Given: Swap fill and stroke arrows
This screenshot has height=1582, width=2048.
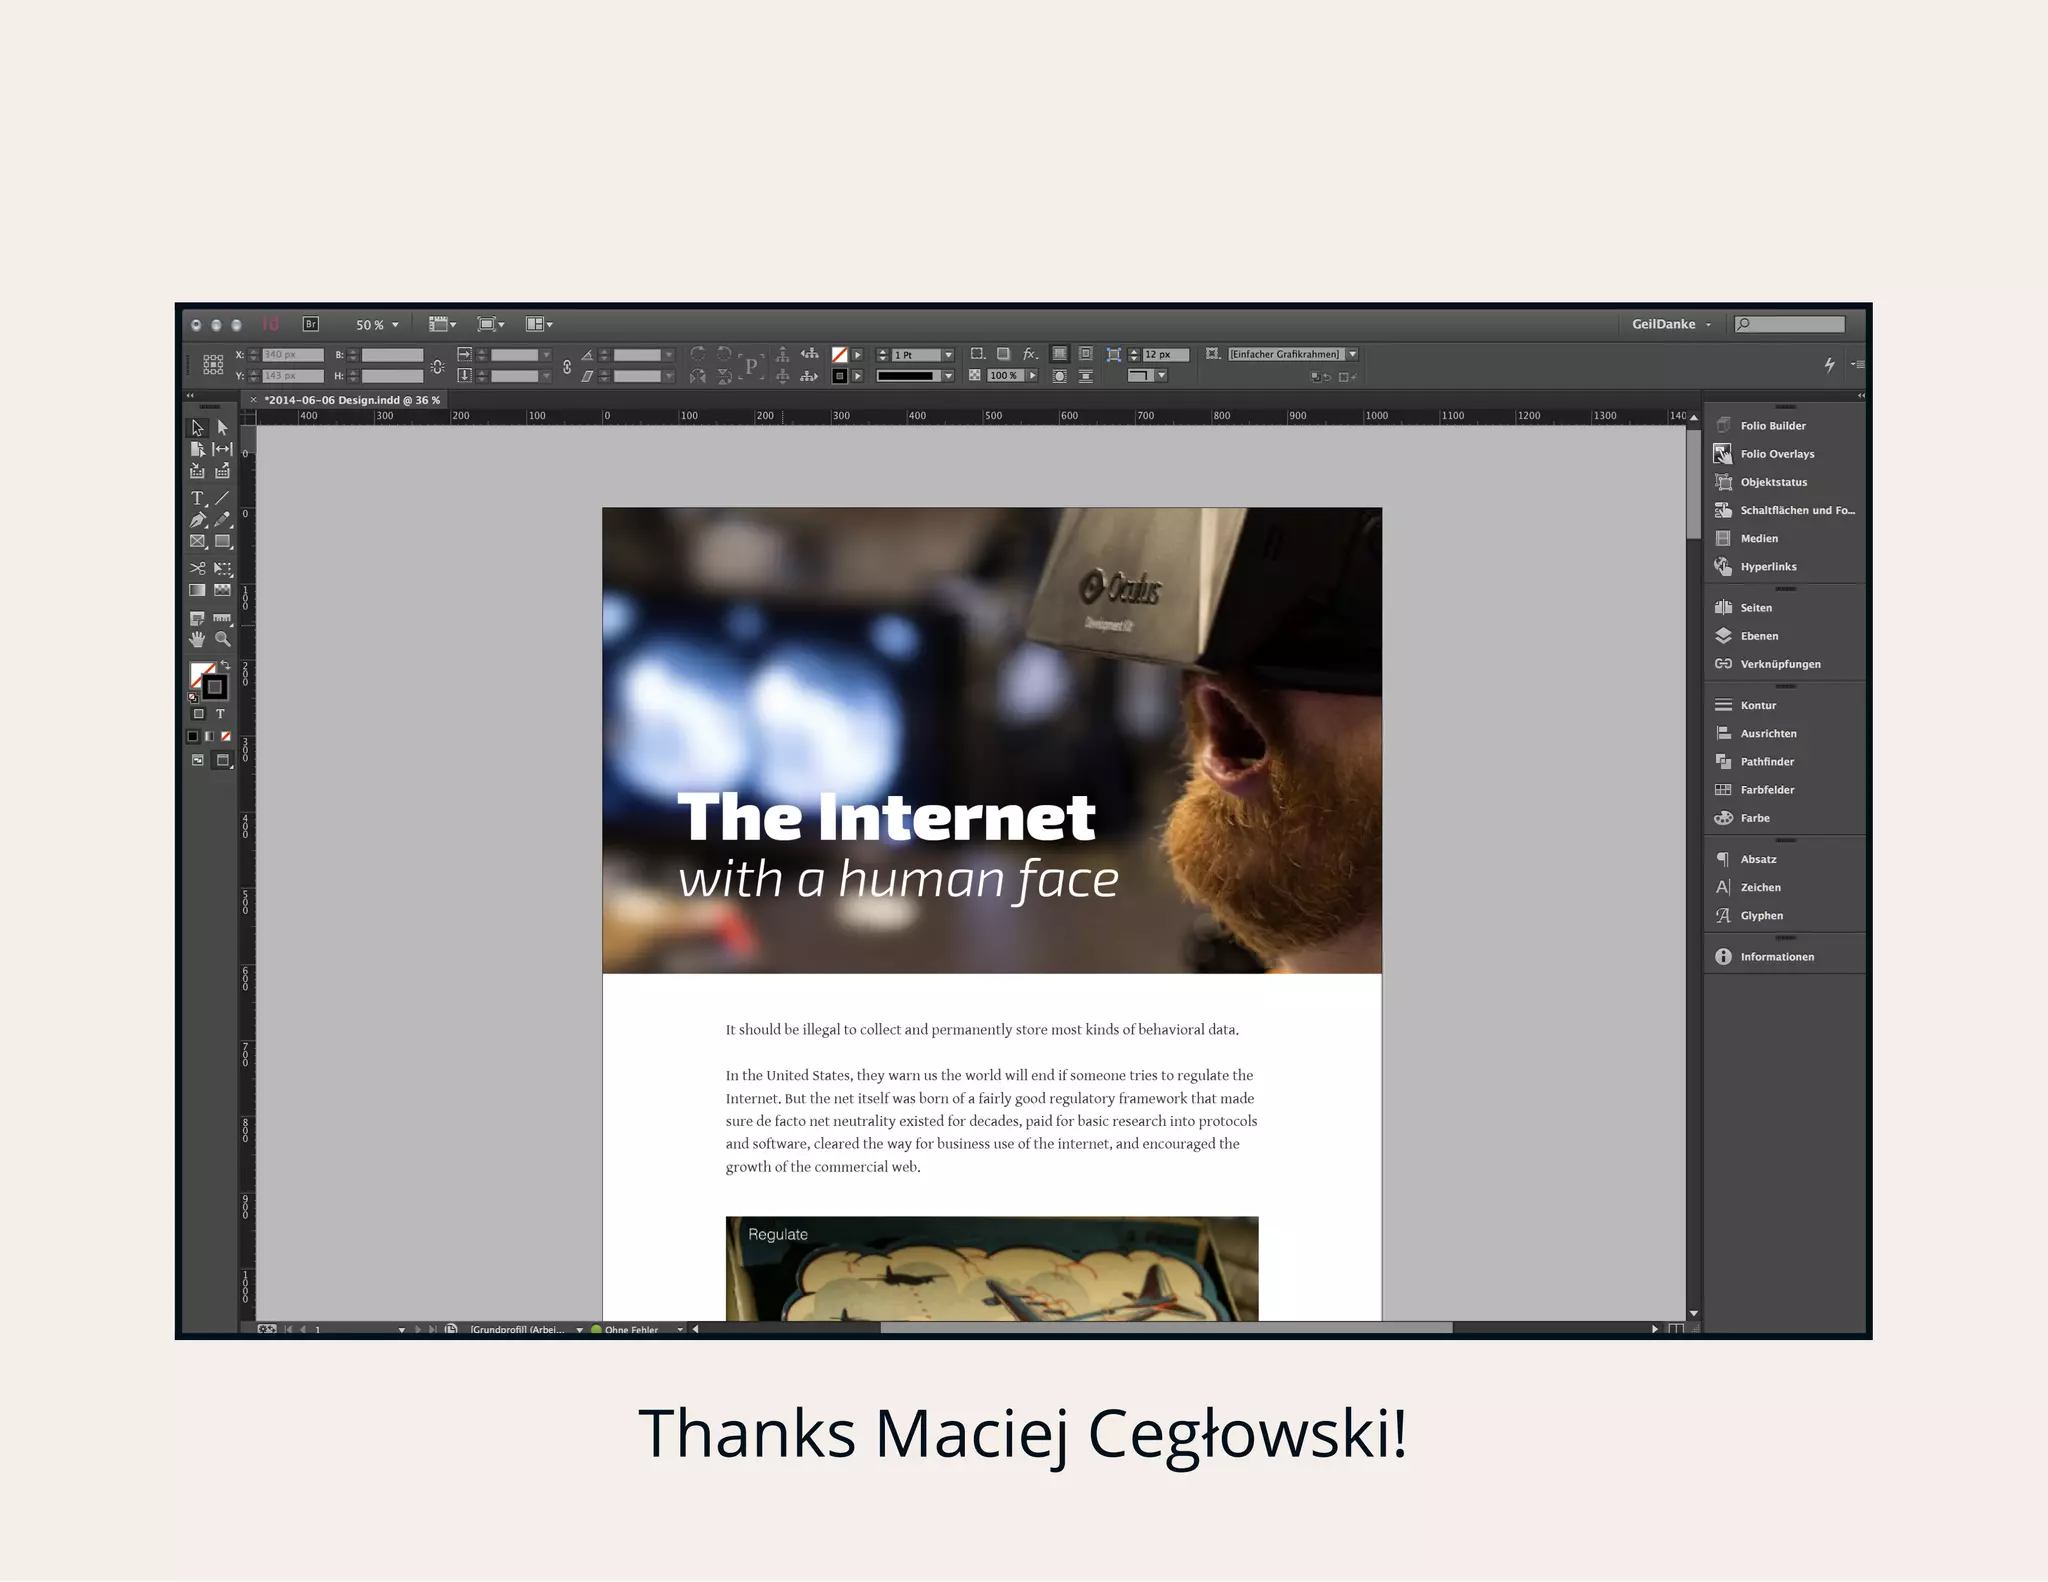Looking at the screenshot, I should tap(226, 664).
